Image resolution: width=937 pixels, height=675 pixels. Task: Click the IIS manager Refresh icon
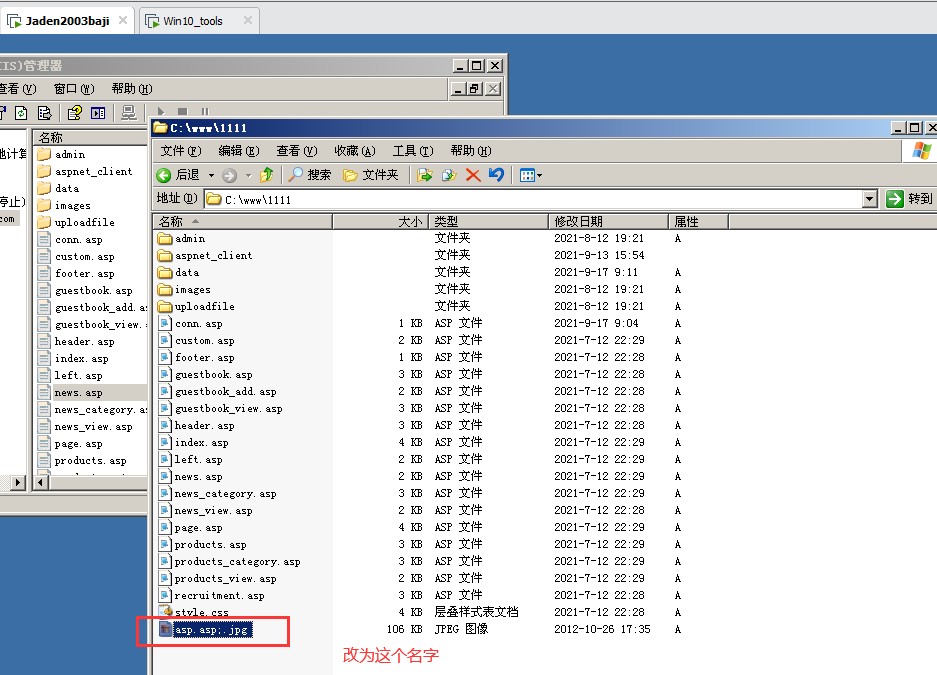pyautogui.click(x=20, y=113)
